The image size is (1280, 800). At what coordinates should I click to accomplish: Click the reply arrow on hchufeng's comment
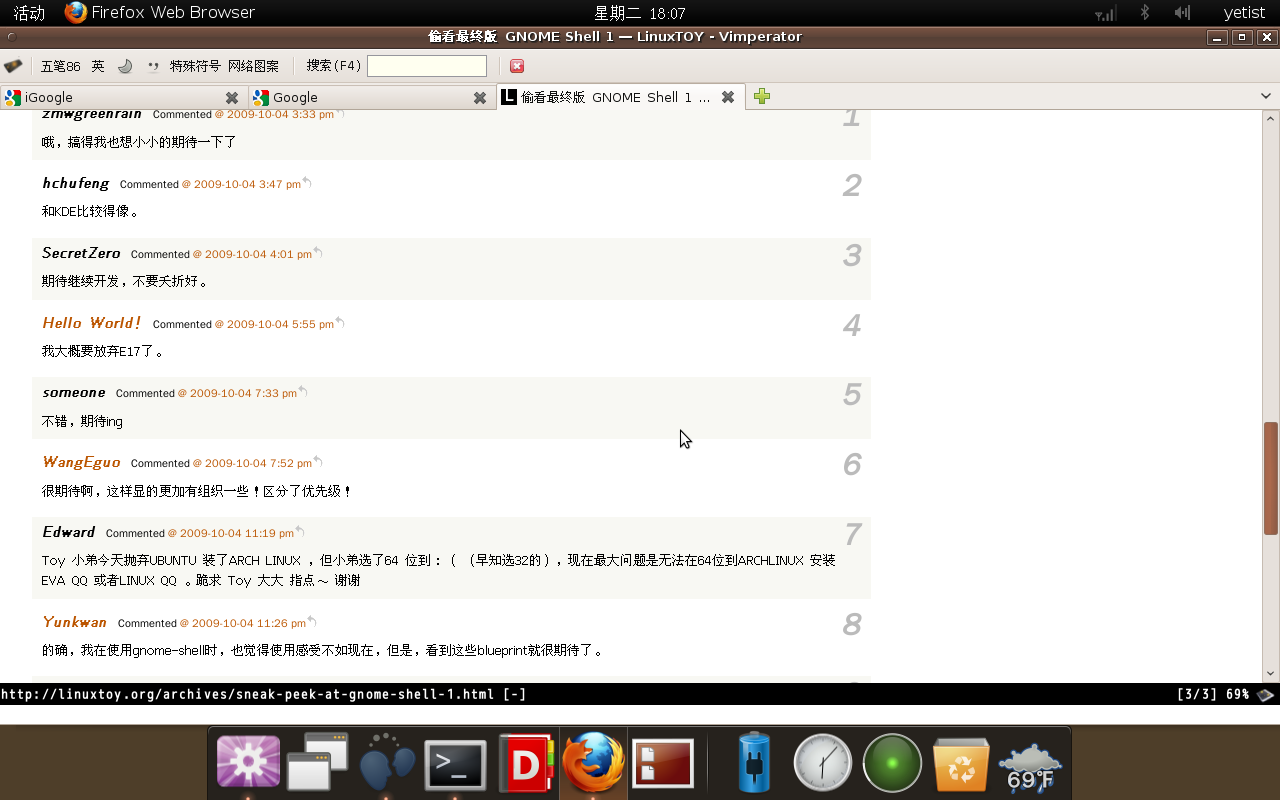(307, 183)
